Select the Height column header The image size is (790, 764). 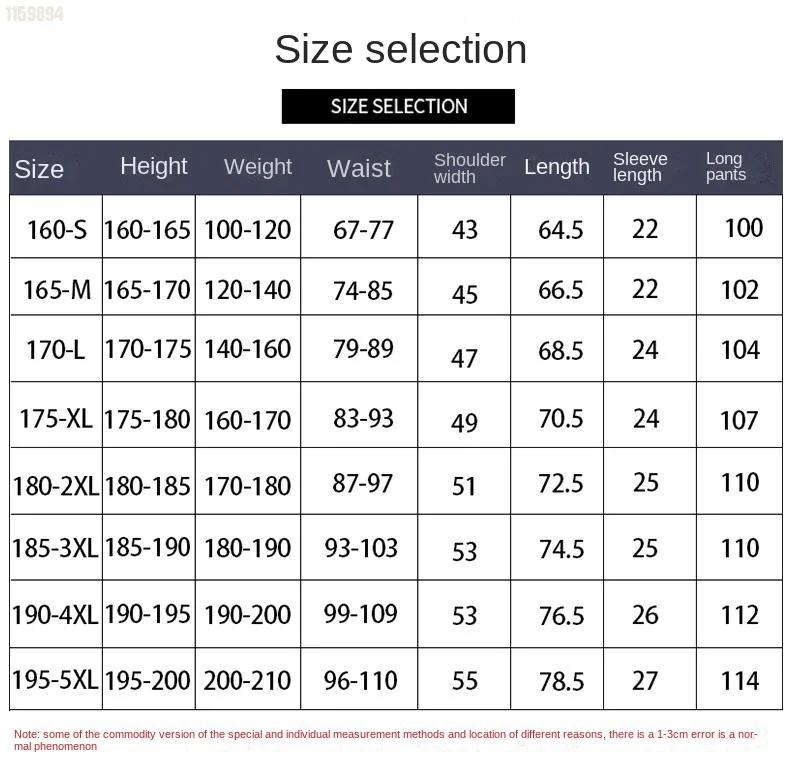point(154,166)
